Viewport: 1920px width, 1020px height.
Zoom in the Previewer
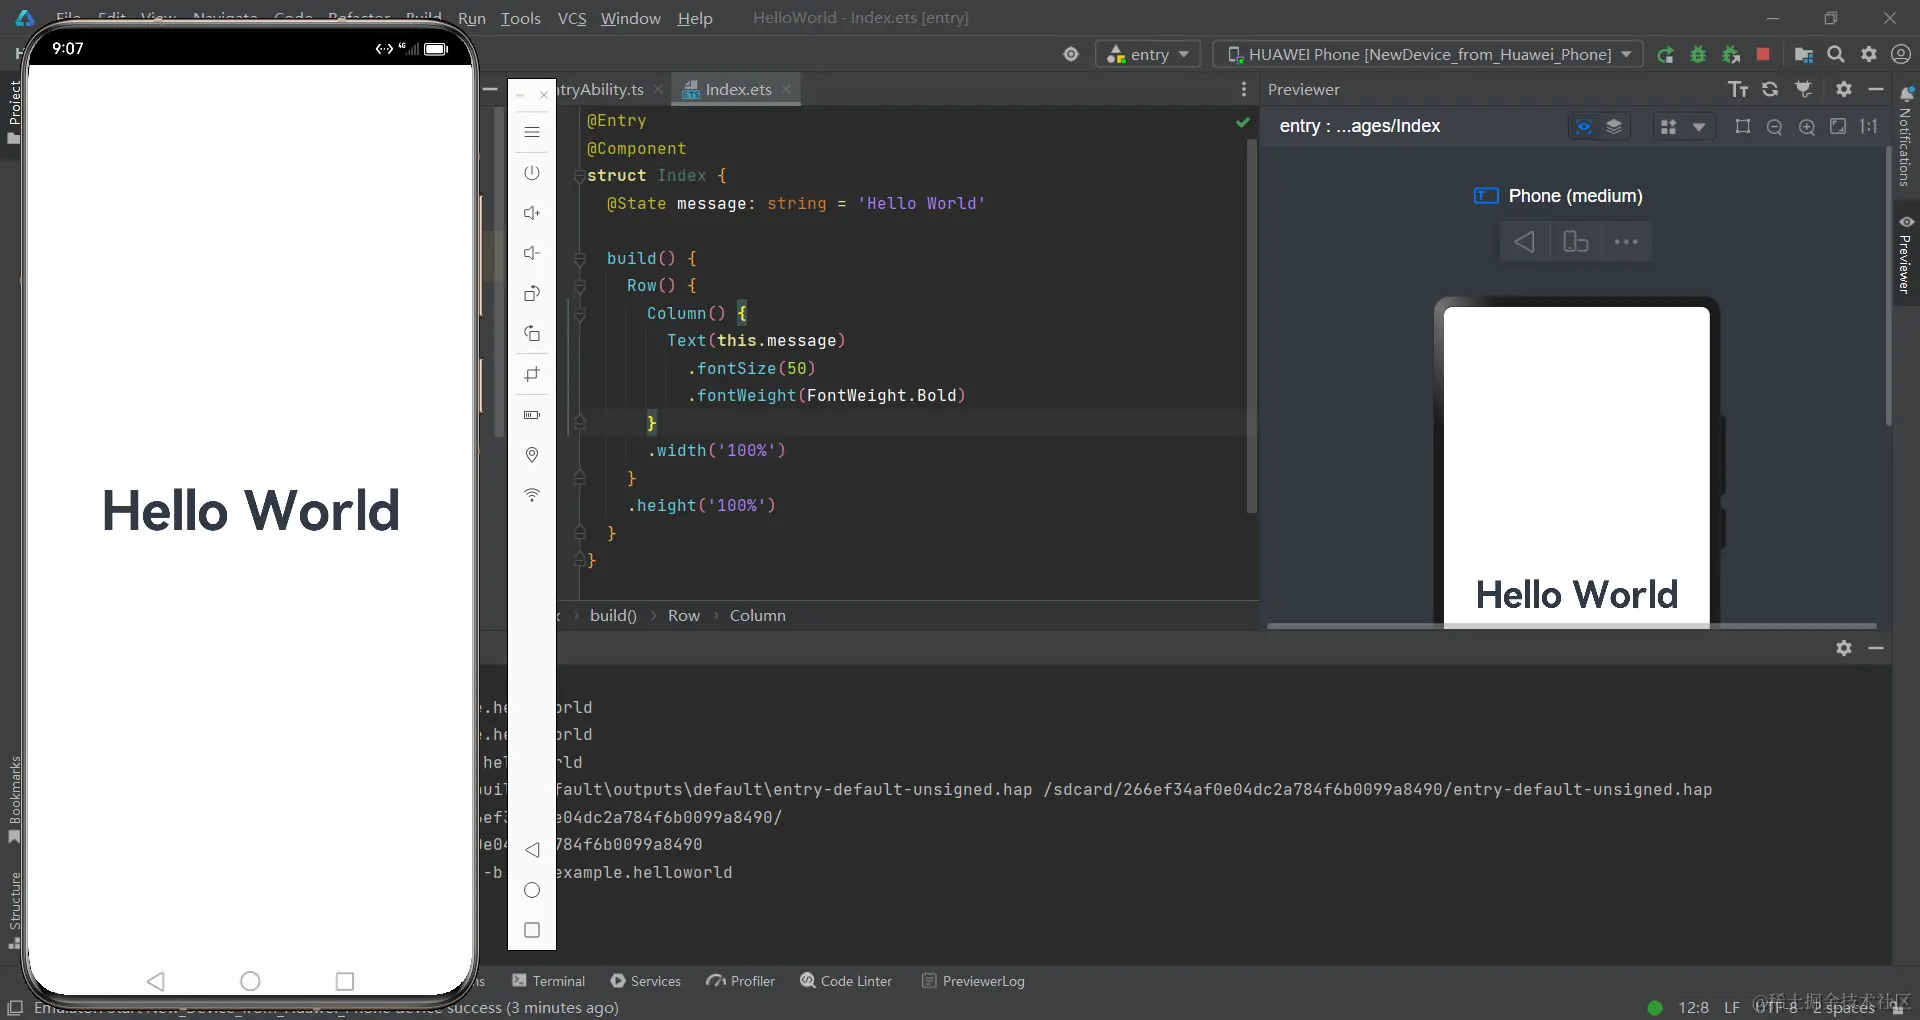click(1807, 127)
